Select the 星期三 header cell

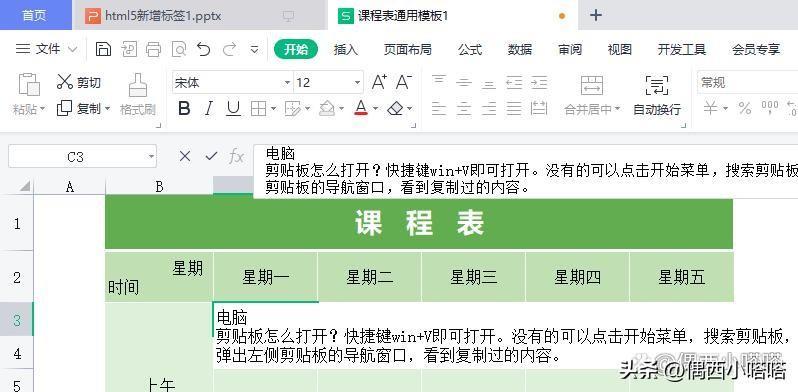tap(473, 277)
